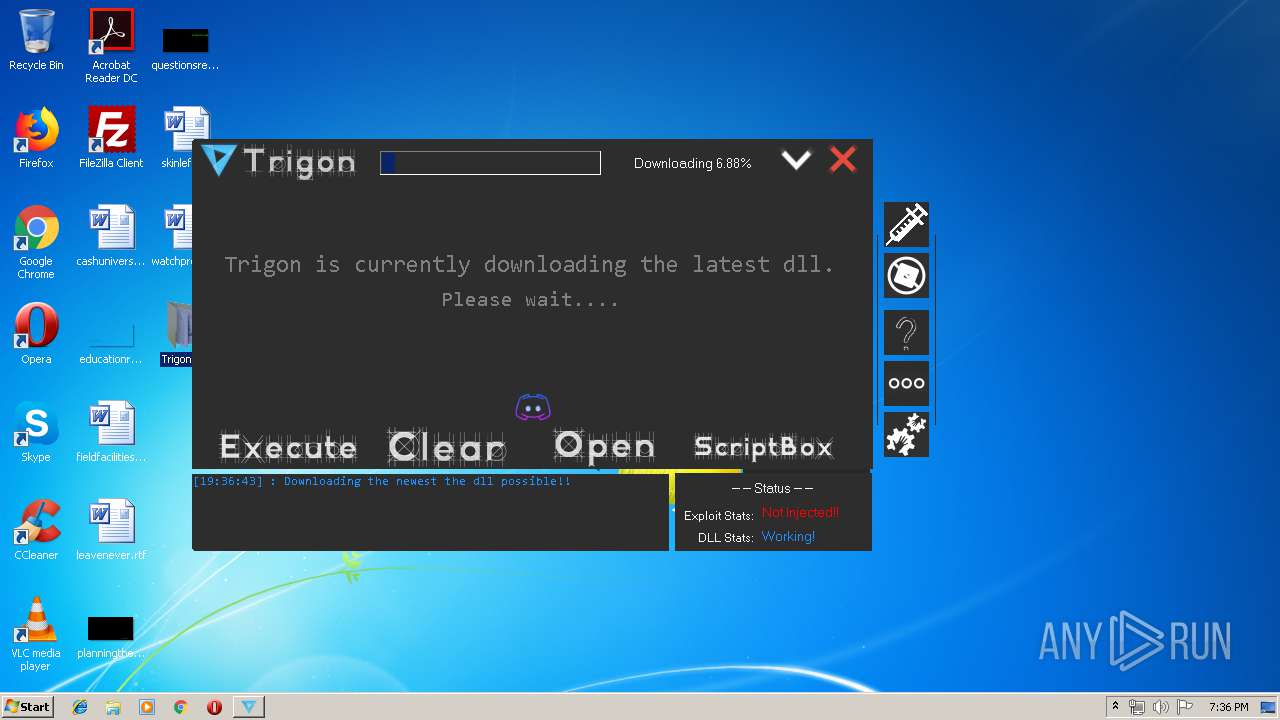
Task: Click the network tray icon
Action: (x=1137, y=707)
